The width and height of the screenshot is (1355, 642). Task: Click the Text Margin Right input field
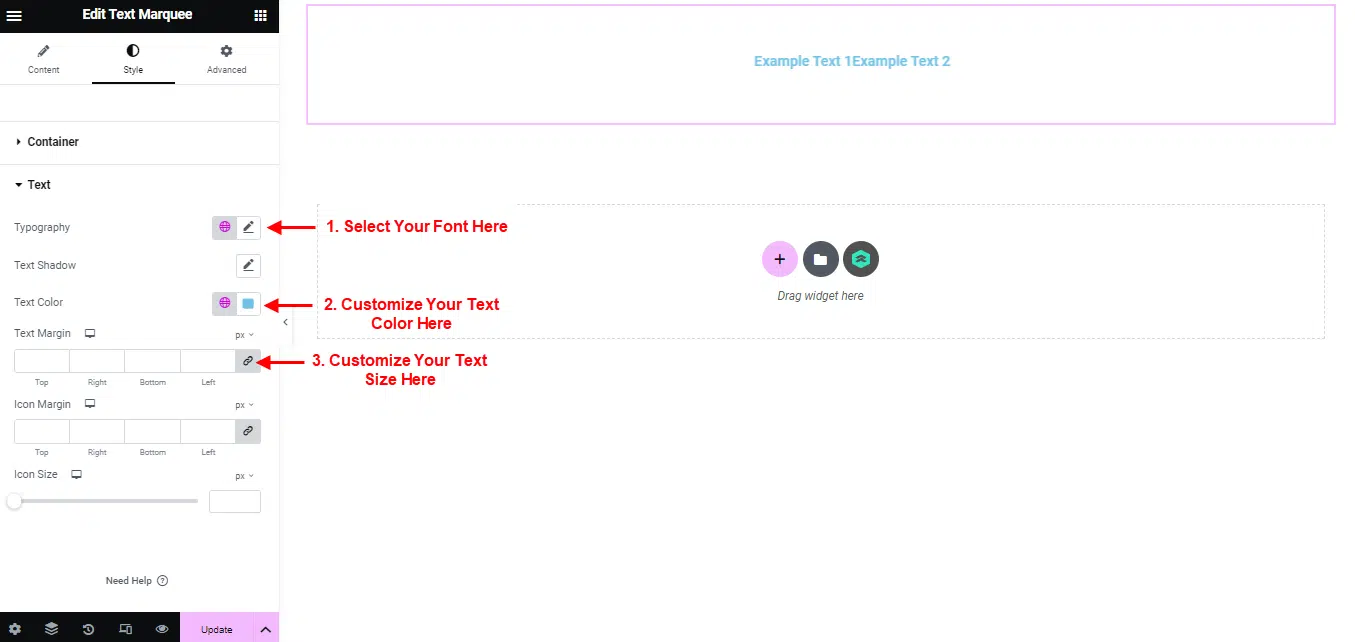tap(97, 361)
